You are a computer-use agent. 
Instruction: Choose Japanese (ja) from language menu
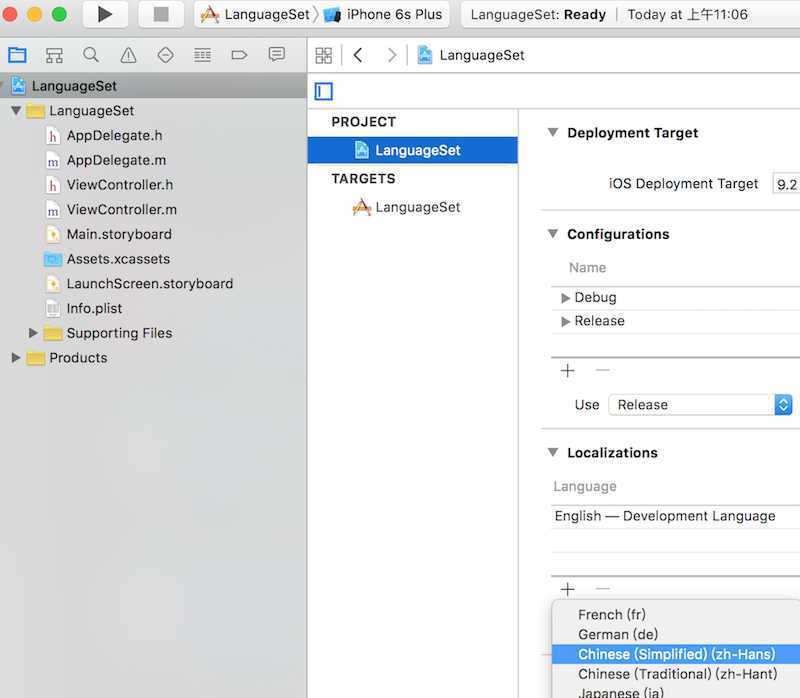(676, 692)
